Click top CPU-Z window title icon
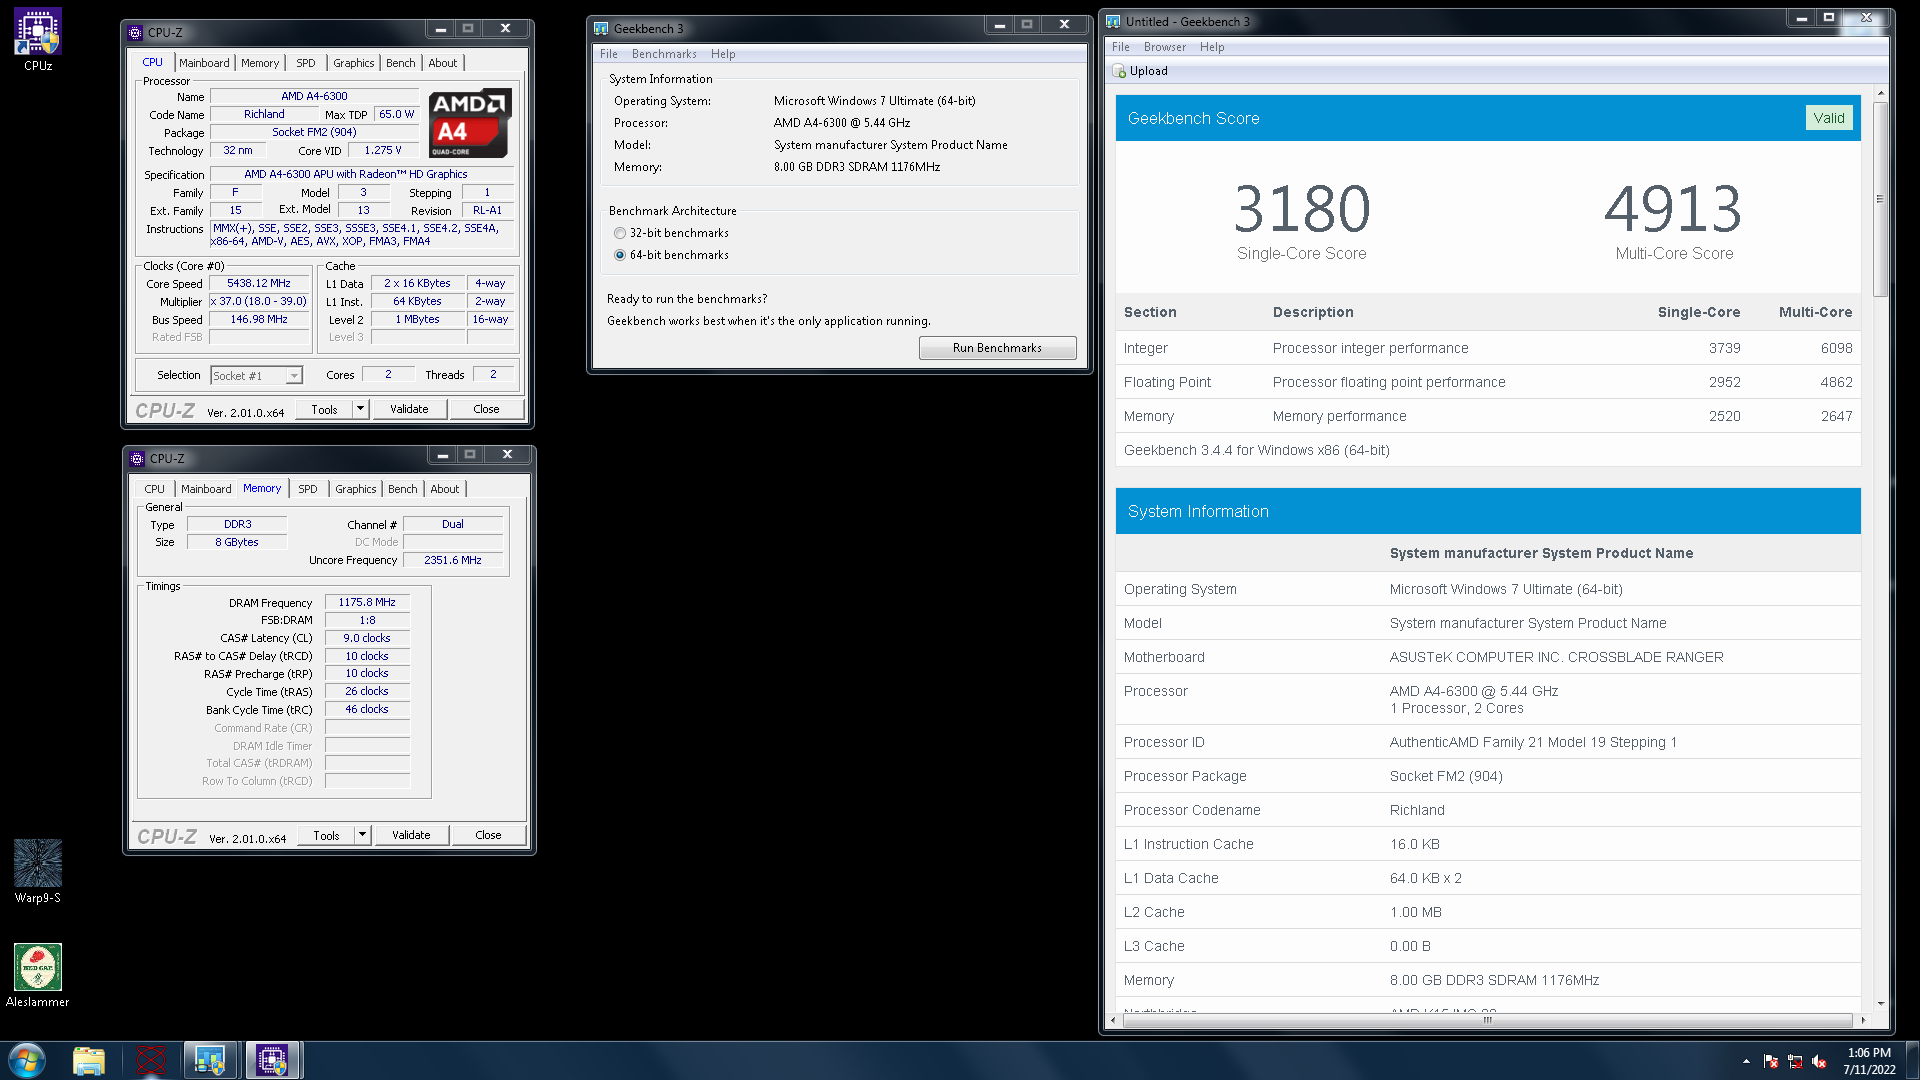This screenshot has height=1080, width=1920. 136,32
